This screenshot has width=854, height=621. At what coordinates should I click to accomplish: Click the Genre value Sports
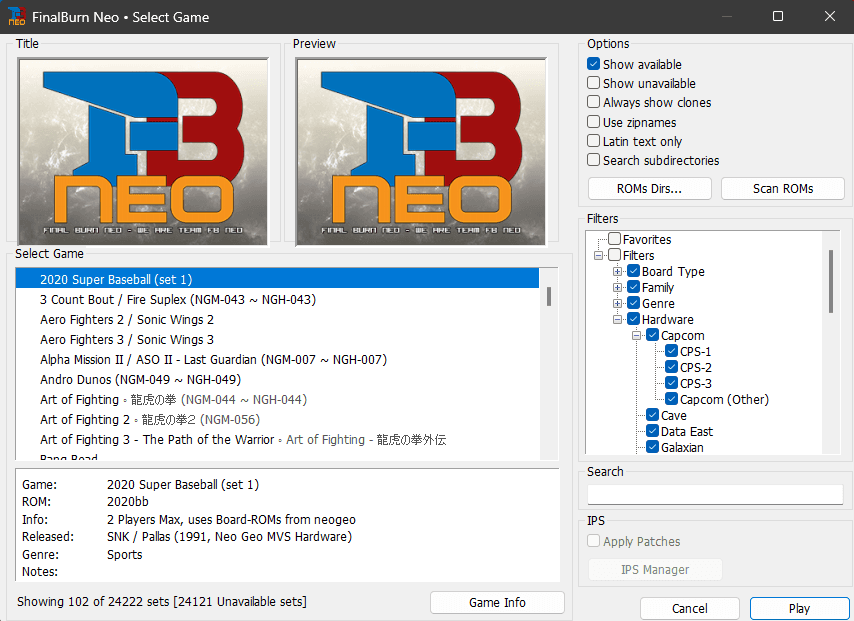coord(125,555)
